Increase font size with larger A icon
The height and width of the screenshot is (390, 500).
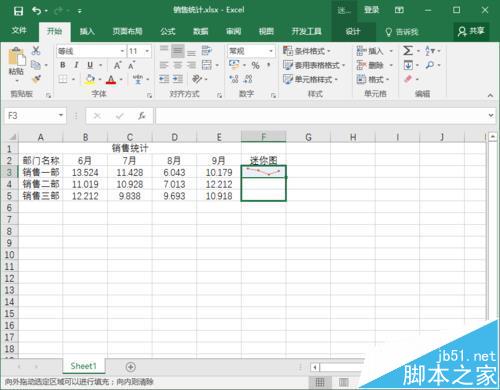(117, 65)
